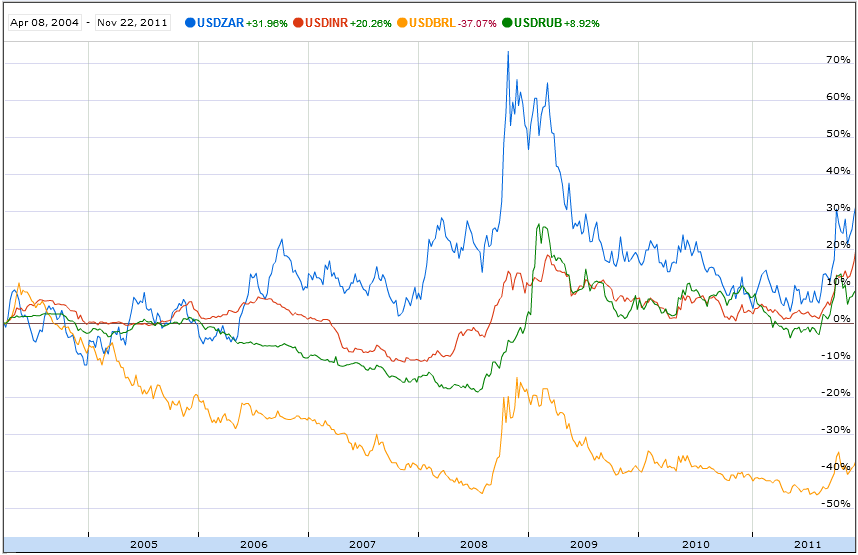Select the 2007 label on timeline
The height and width of the screenshot is (555, 858).
tap(363, 544)
